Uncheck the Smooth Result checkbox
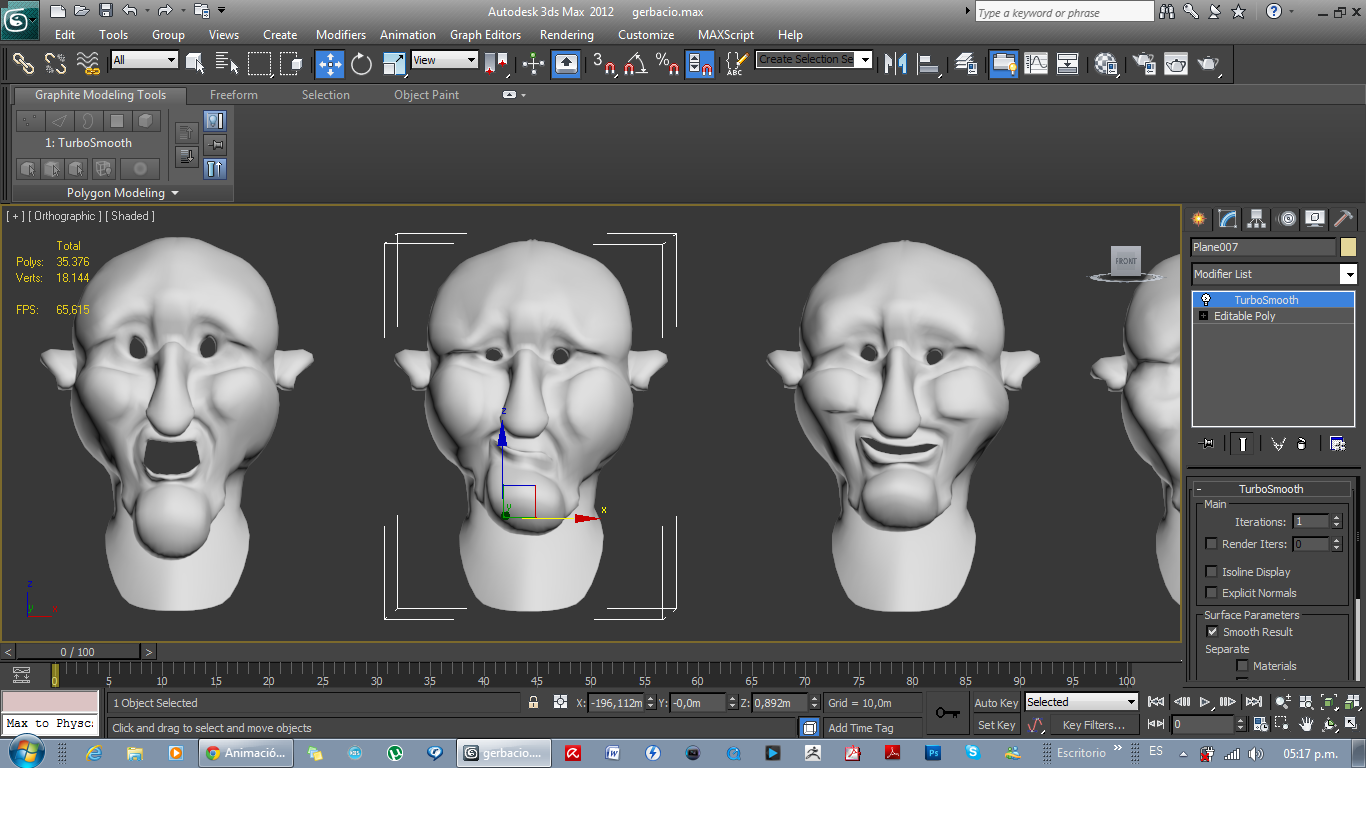Image resolution: width=1366 pixels, height=822 pixels. 1212,632
